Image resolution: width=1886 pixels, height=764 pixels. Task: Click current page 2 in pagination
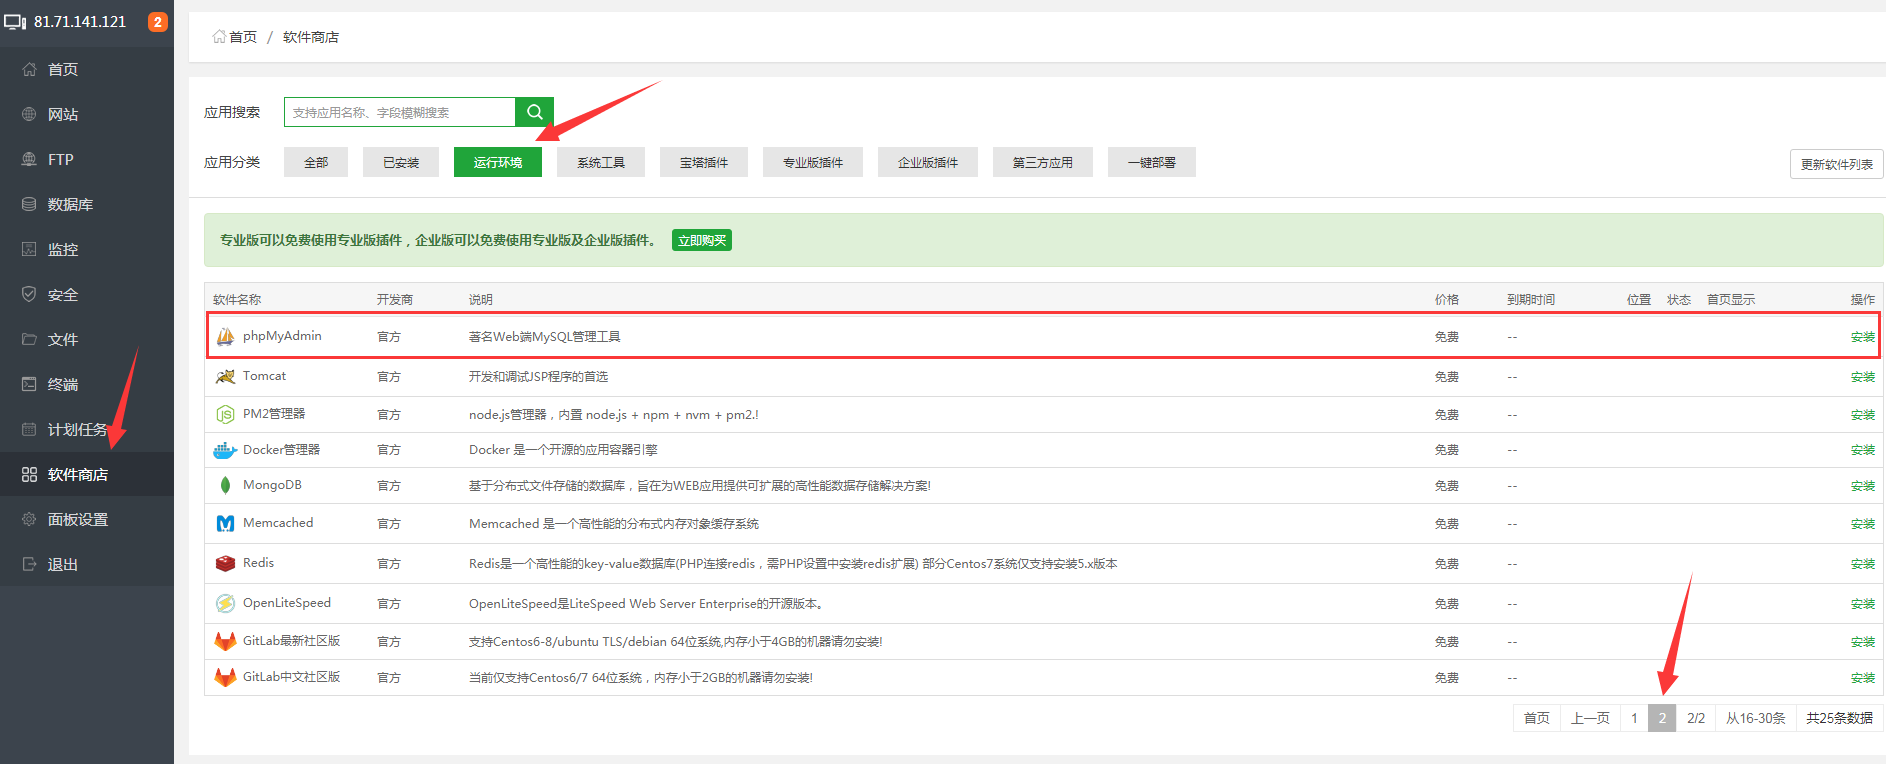click(x=1662, y=718)
